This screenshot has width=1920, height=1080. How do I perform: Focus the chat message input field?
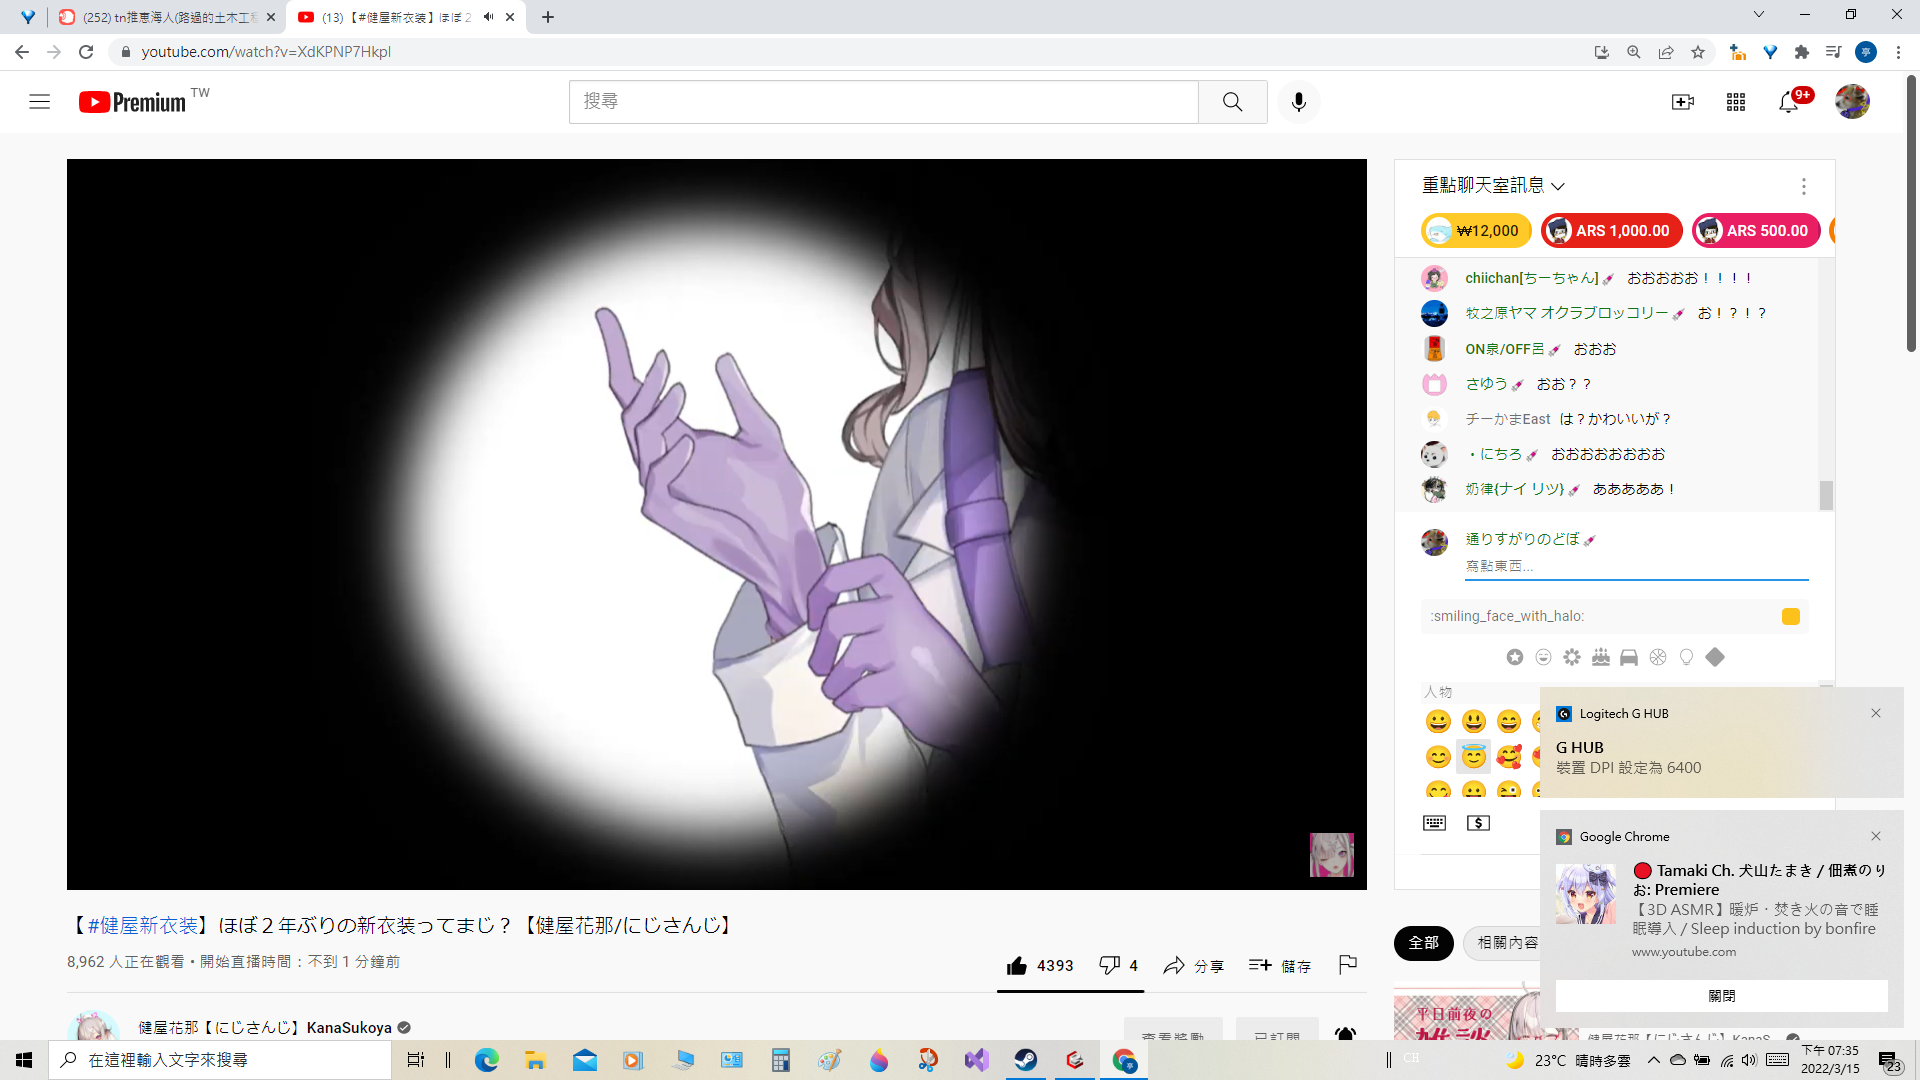tap(1636, 566)
